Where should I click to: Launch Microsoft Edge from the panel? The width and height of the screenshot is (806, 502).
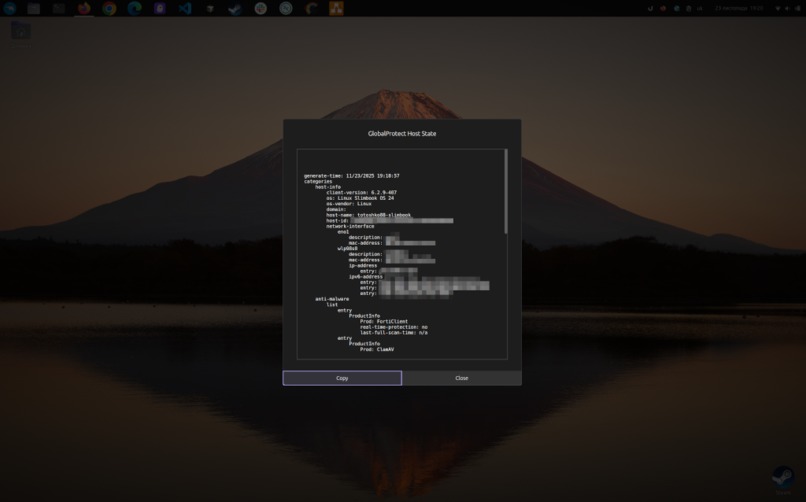[x=135, y=8]
